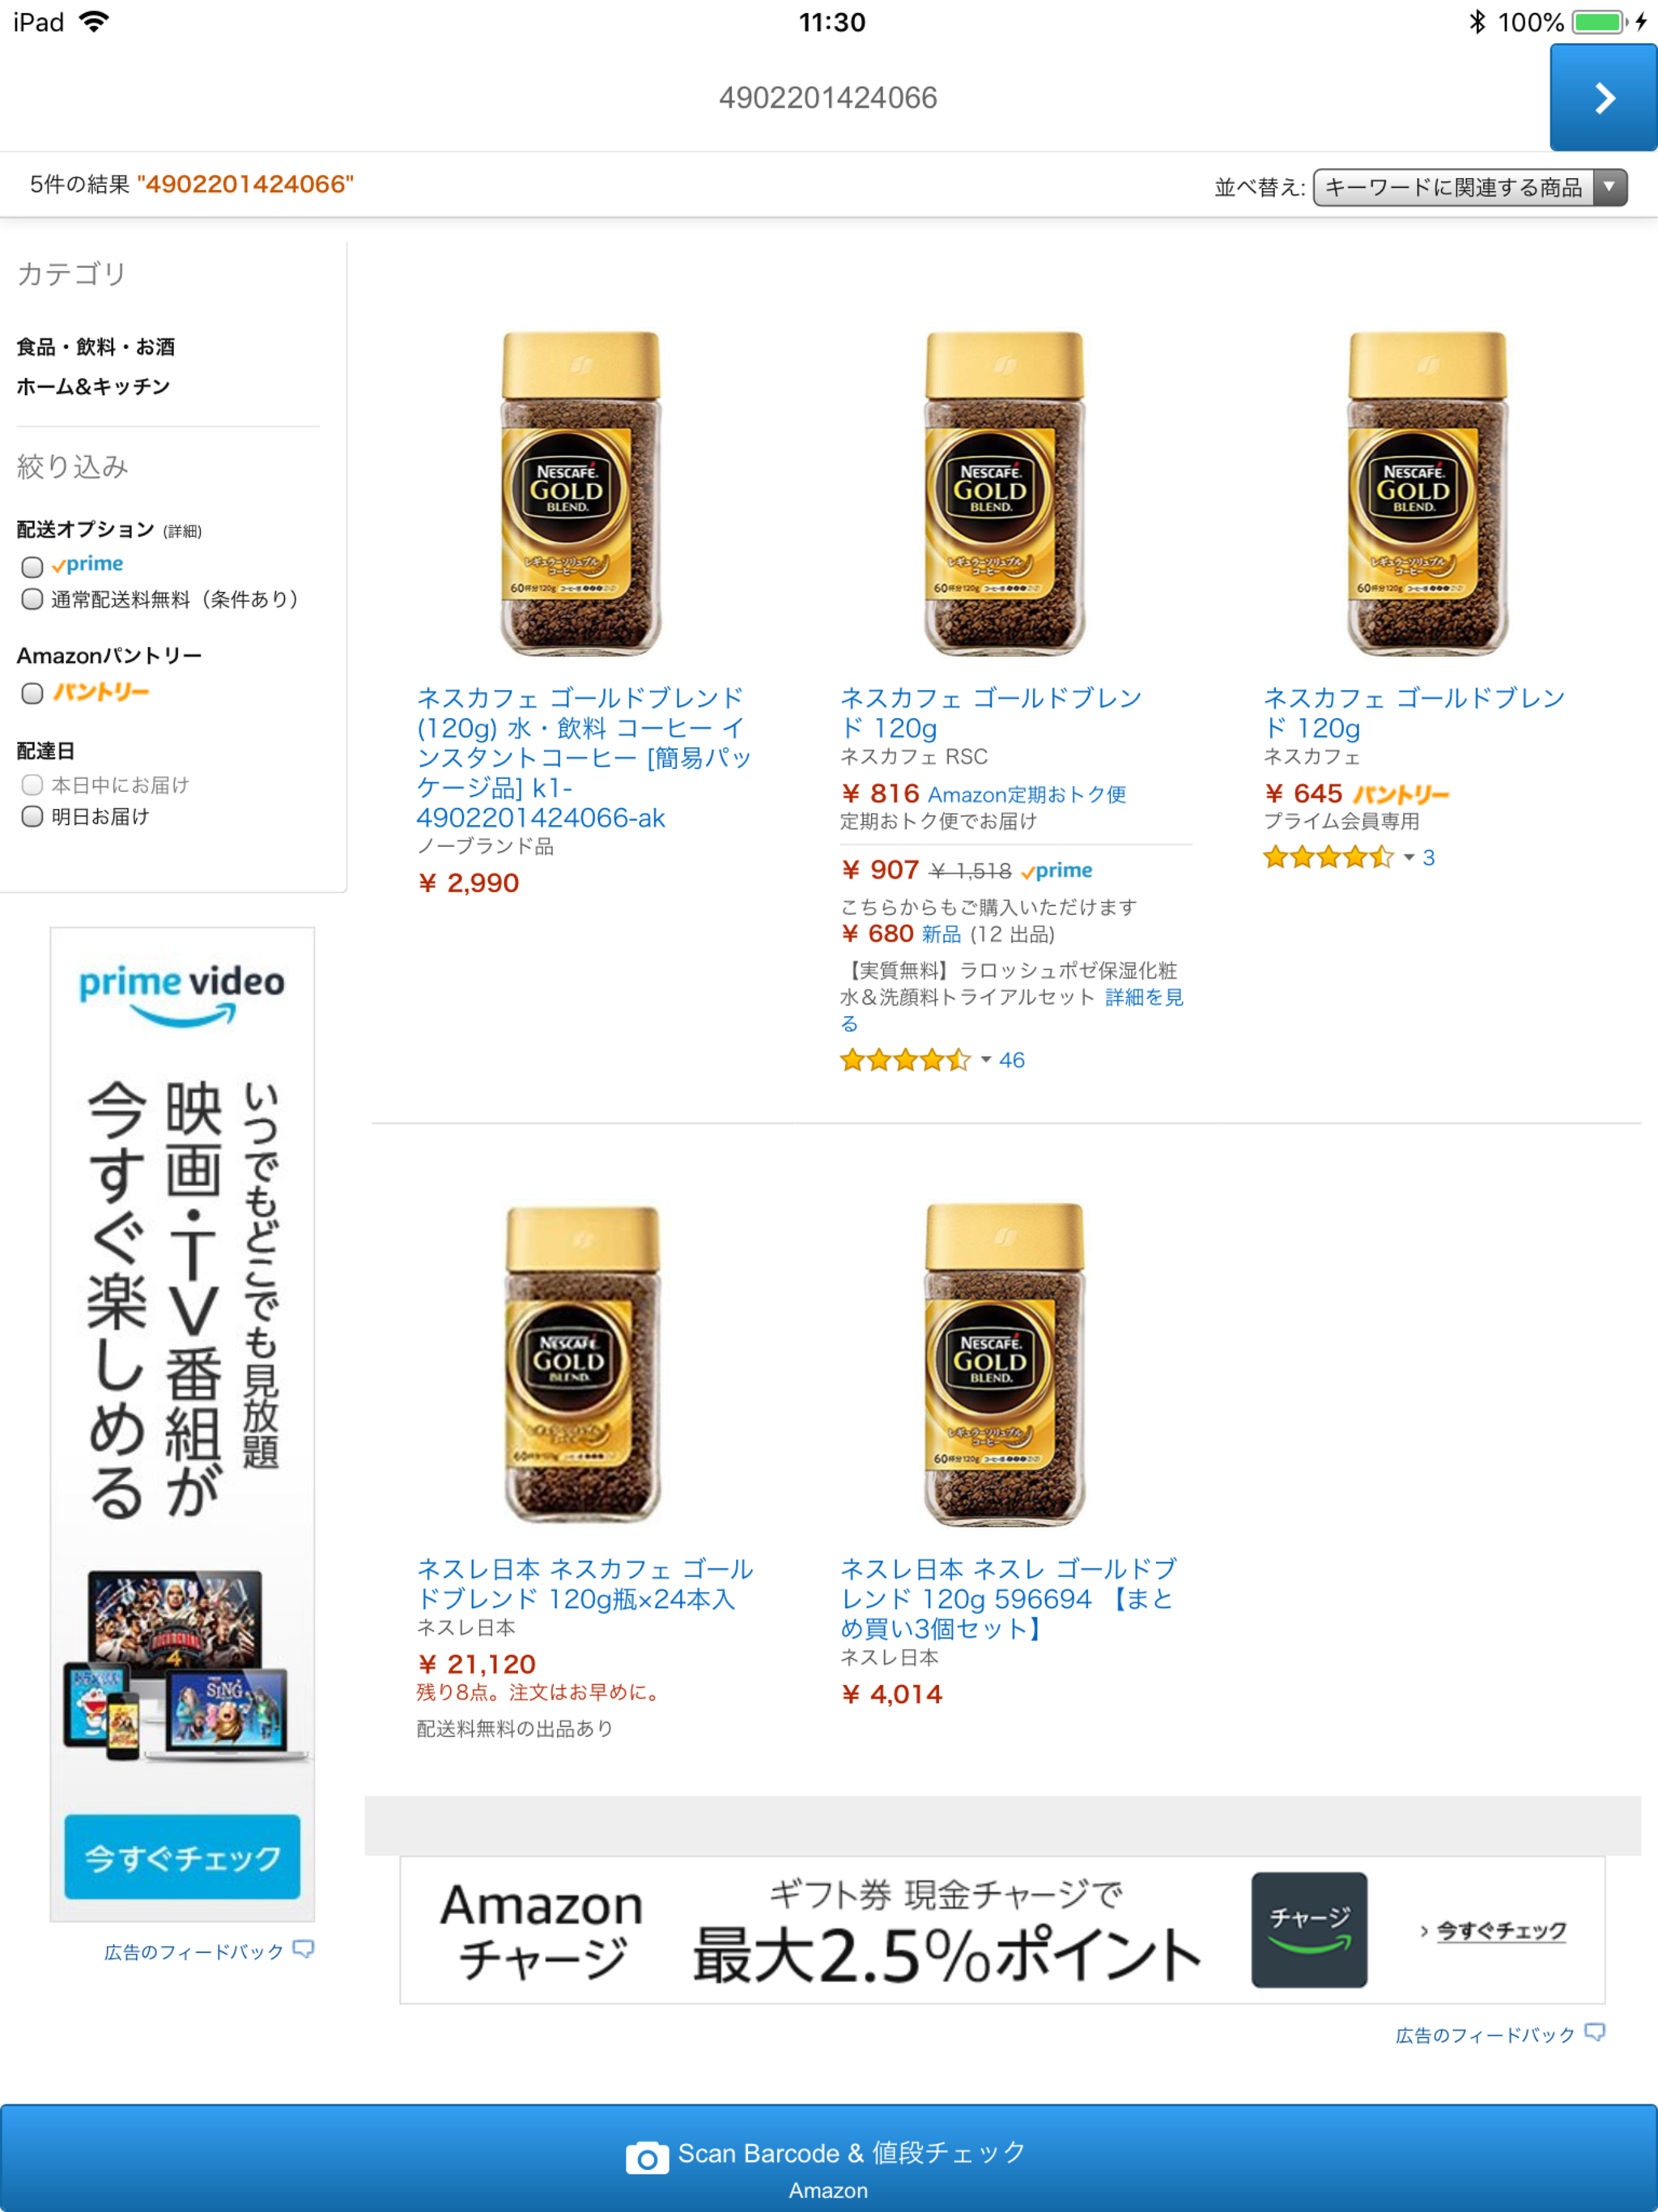
Task: Tap the barcode number search field
Action: [x=828, y=98]
